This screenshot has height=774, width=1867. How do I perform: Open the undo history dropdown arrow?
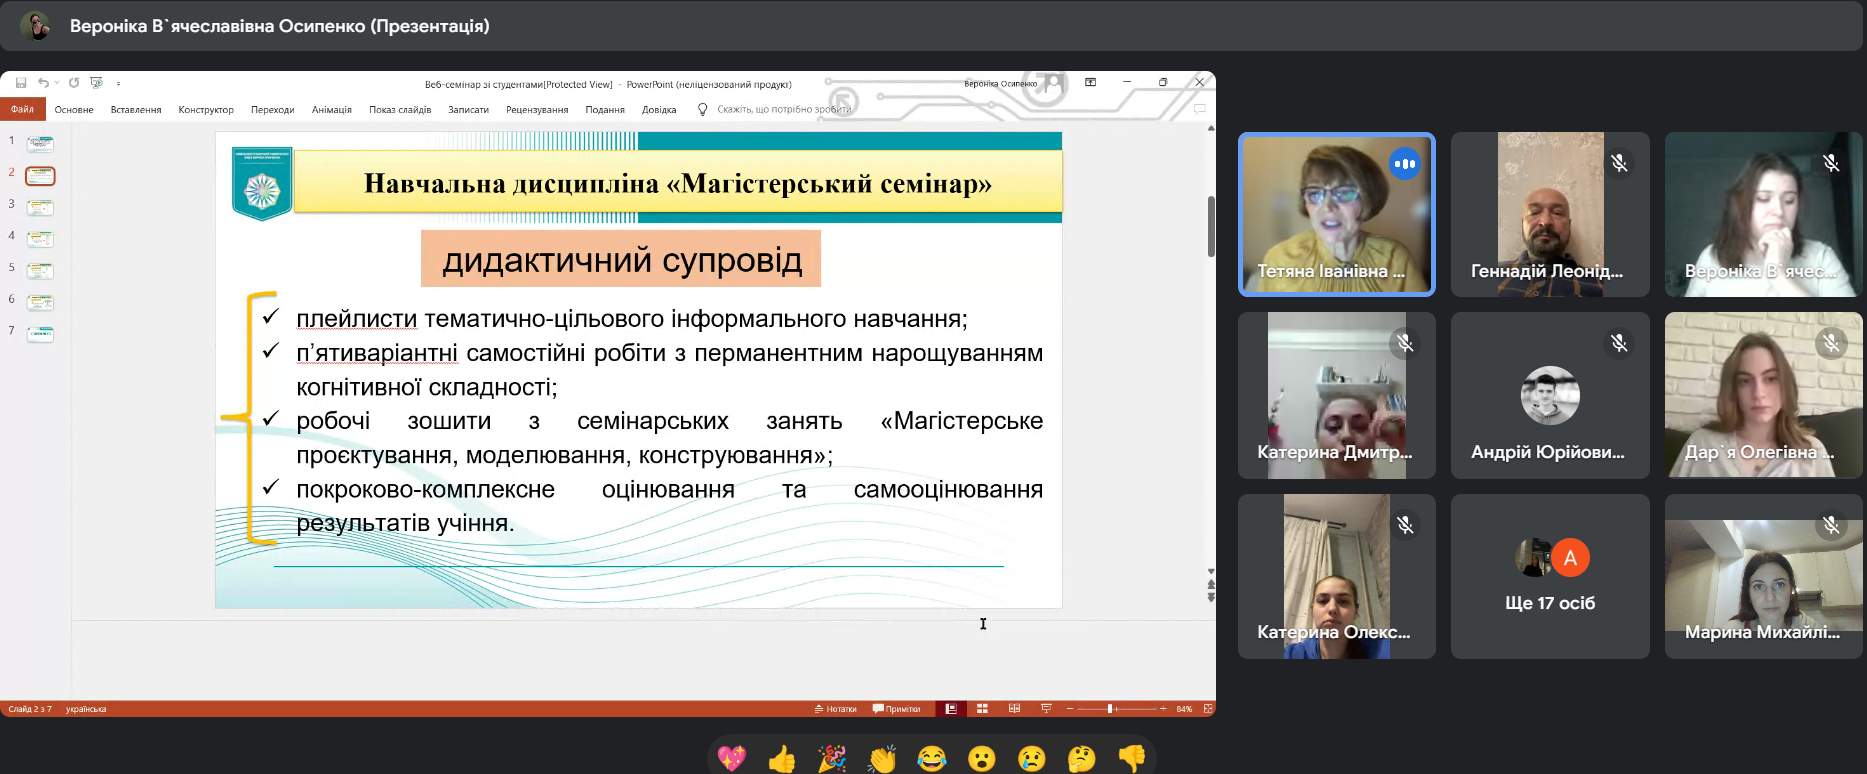point(57,83)
